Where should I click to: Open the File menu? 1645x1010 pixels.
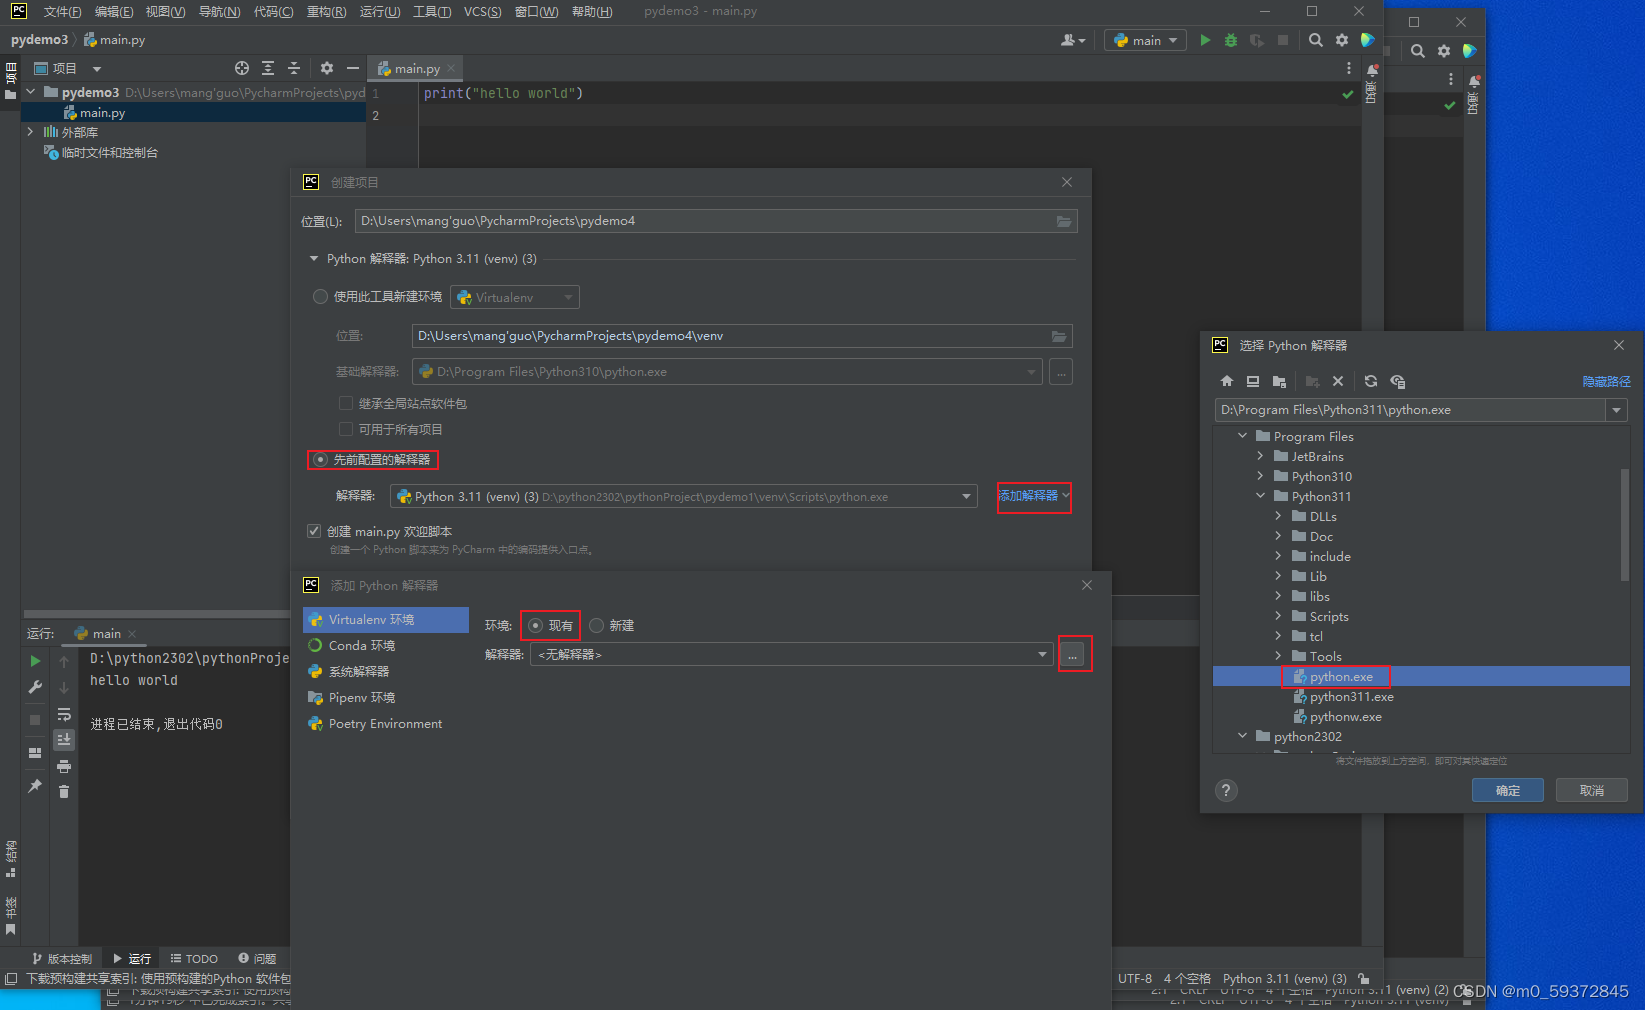point(62,12)
